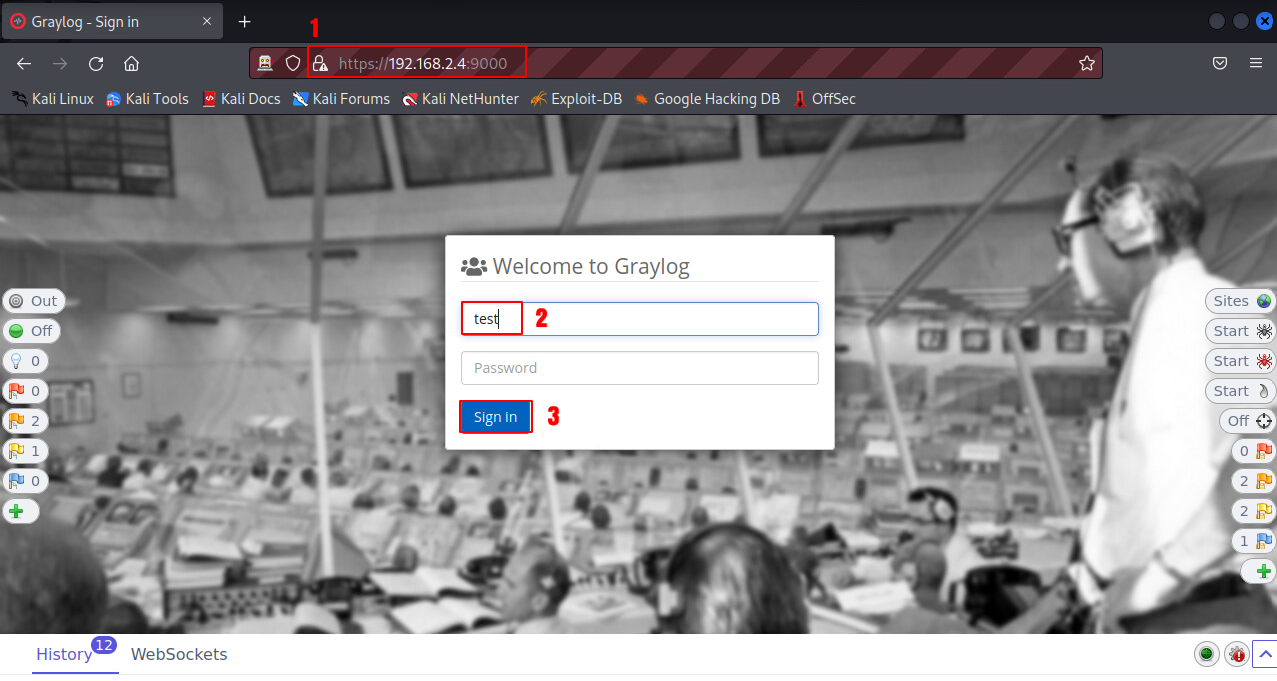Start the ZAP AJAX spider
The height and width of the screenshot is (681, 1277).
pyautogui.click(x=1240, y=361)
